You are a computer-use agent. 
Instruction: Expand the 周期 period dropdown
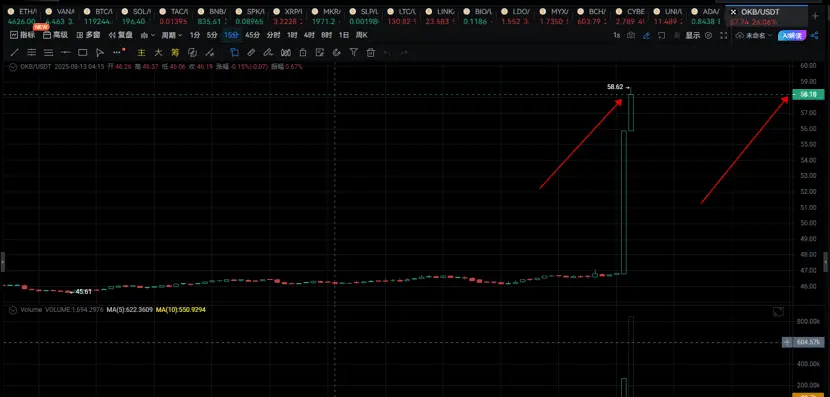tap(172, 35)
